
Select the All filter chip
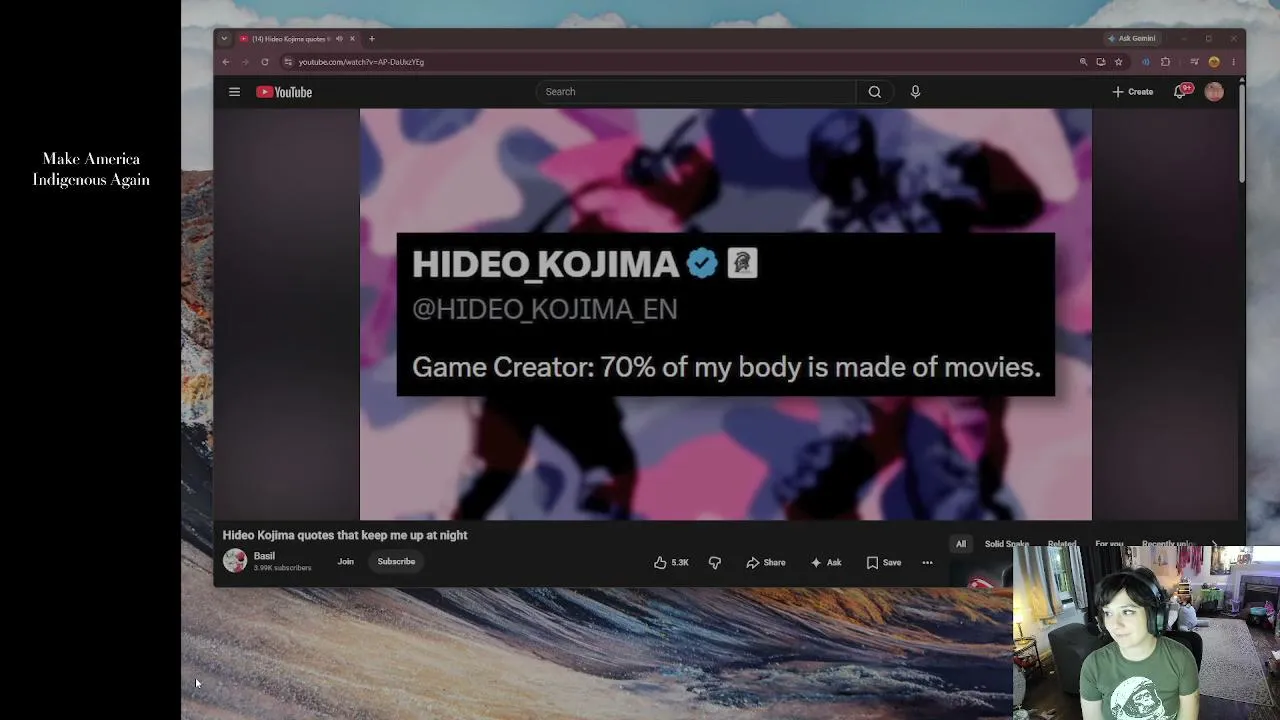coord(961,544)
